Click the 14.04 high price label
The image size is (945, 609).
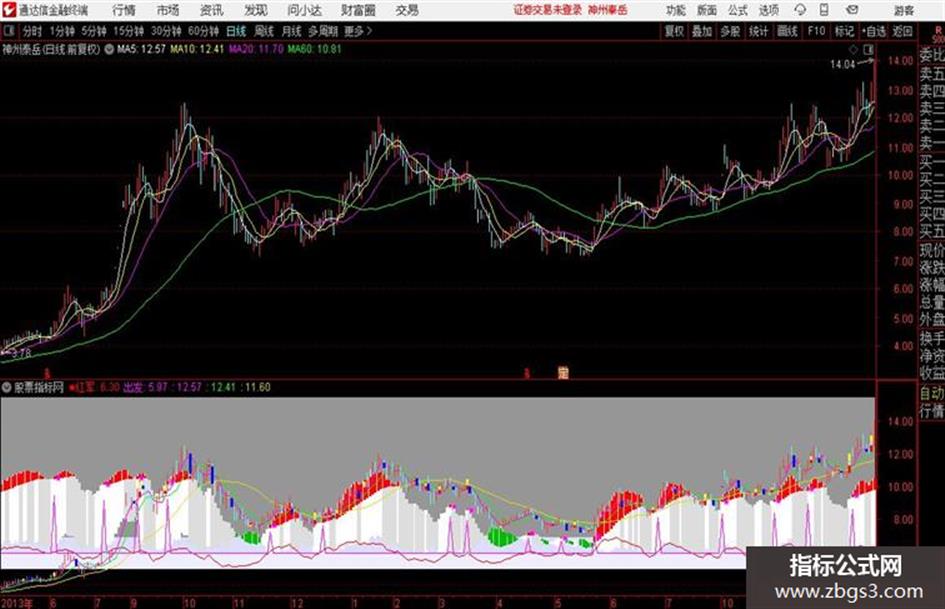[842, 65]
